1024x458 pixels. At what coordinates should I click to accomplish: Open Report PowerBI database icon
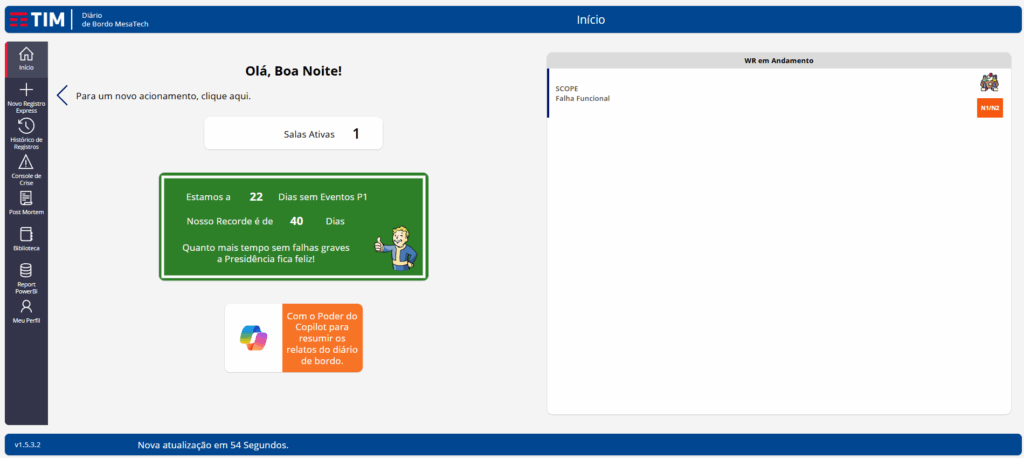tap(26, 273)
